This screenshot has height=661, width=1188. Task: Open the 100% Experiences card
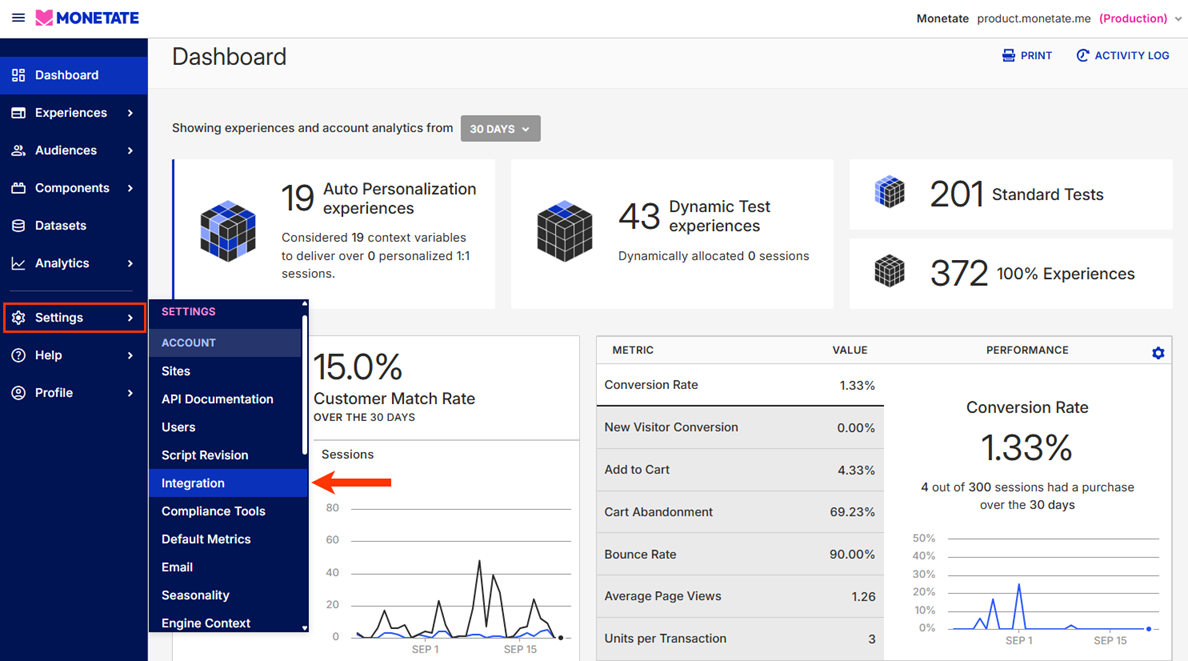(1011, 274)
